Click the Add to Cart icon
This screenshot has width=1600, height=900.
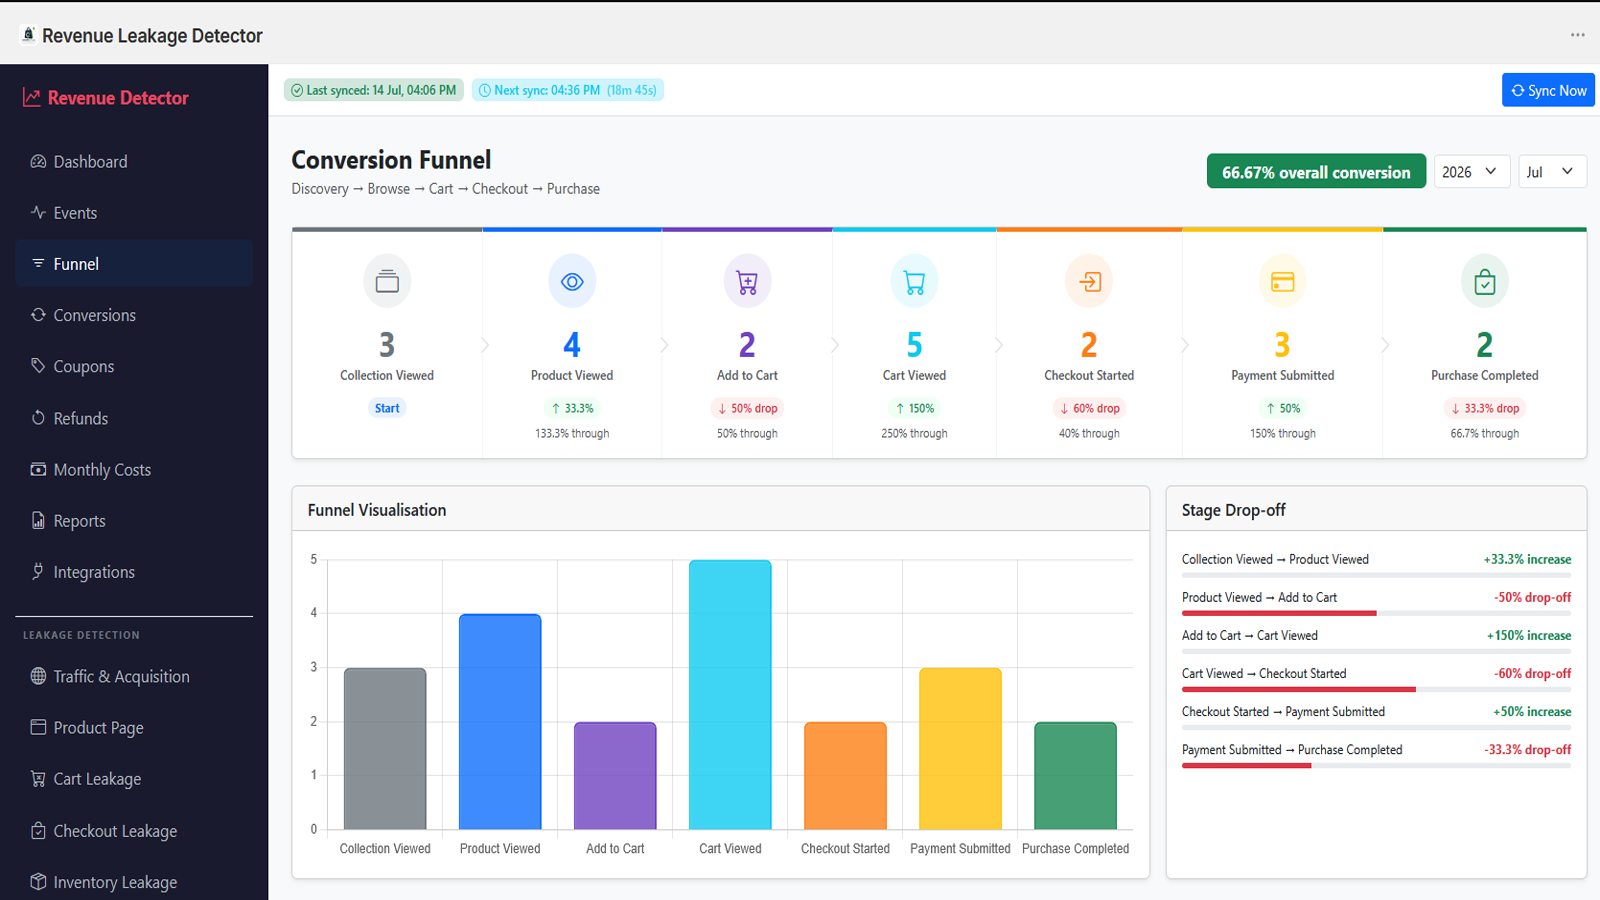747,282
